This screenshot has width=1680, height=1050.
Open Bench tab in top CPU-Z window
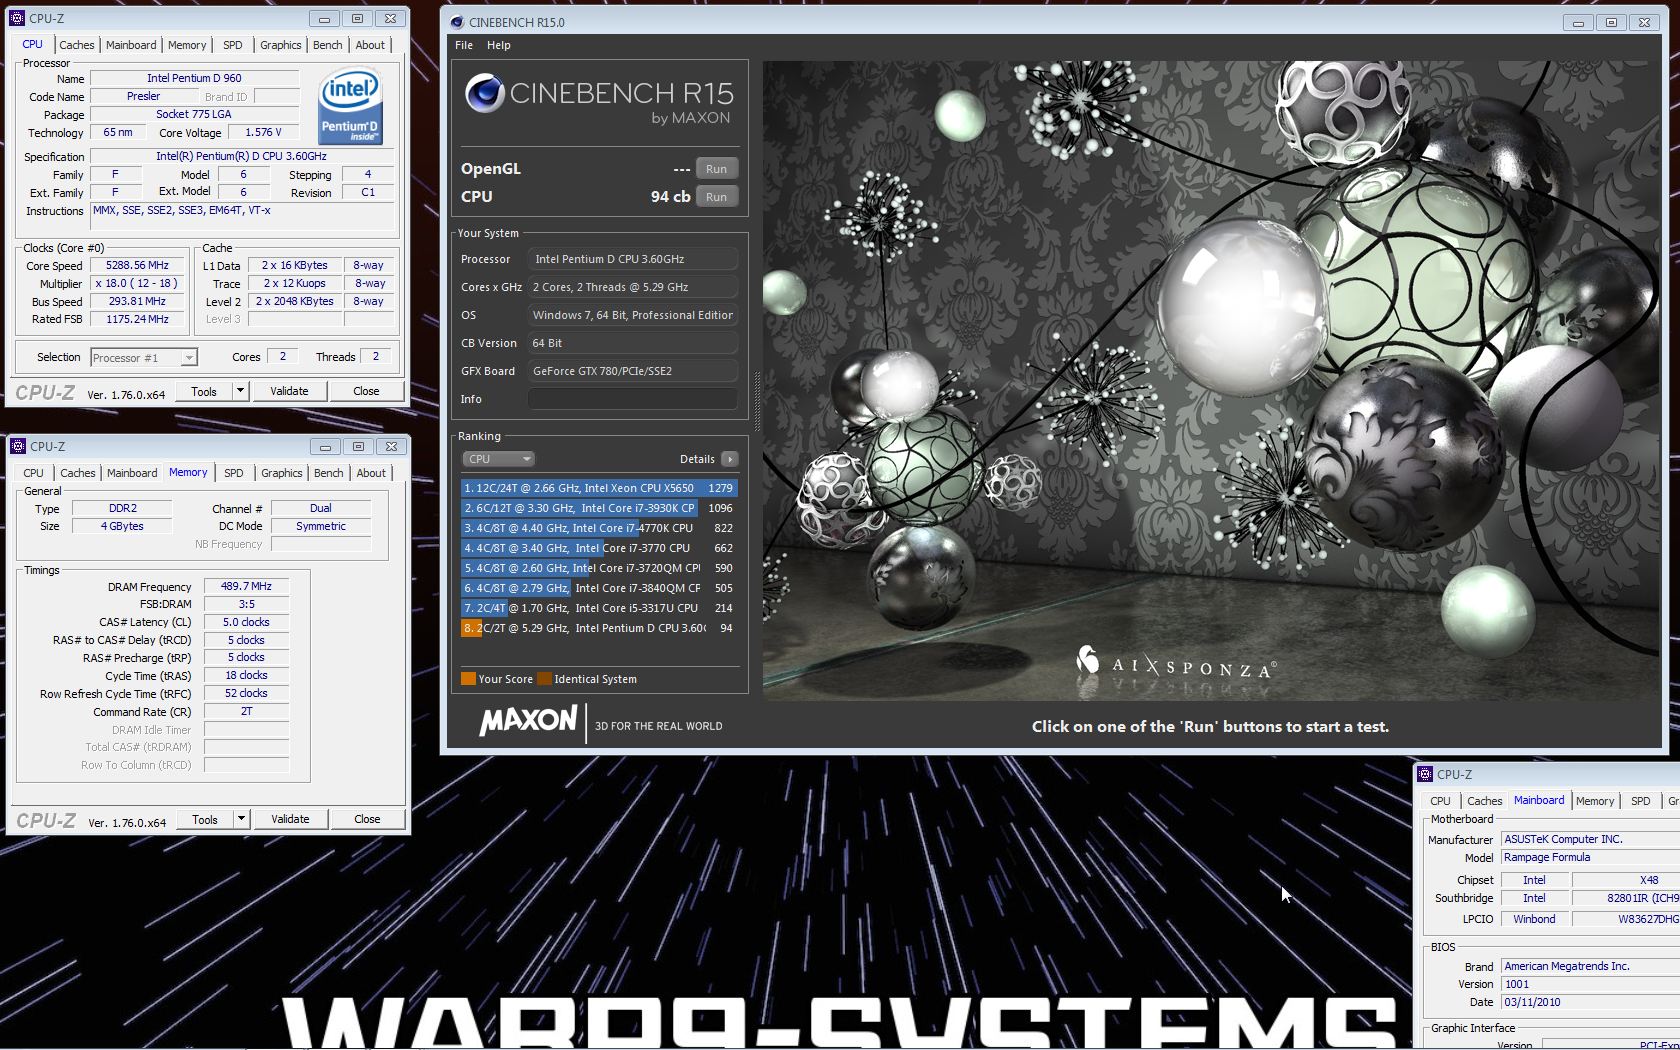point(328,45)
